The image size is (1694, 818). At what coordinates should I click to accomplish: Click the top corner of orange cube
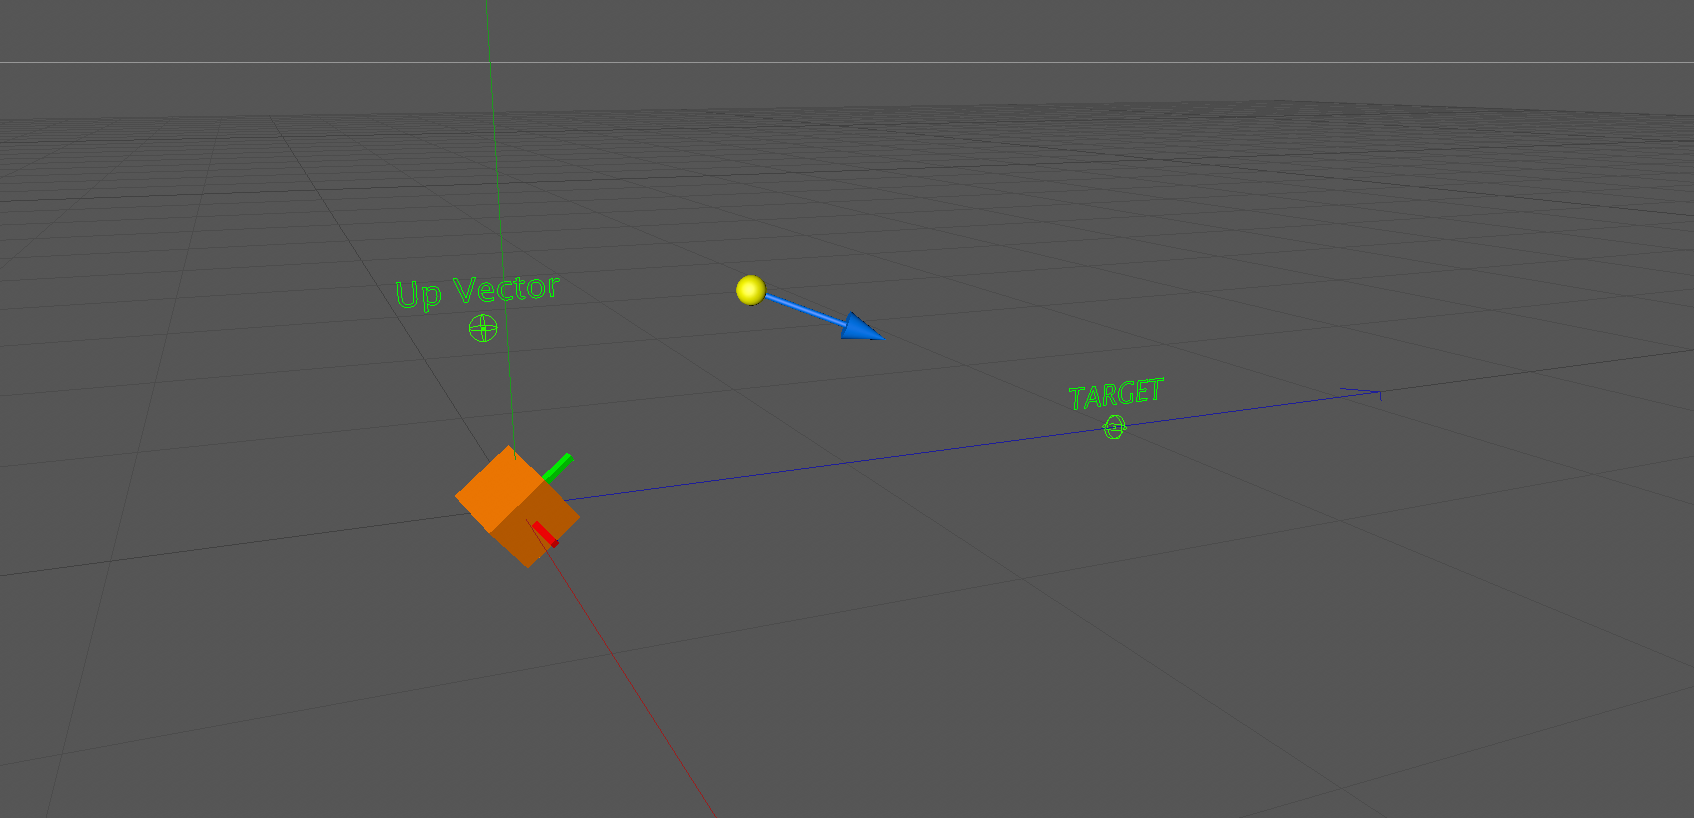pyautogui.click(x=511, y=447)
